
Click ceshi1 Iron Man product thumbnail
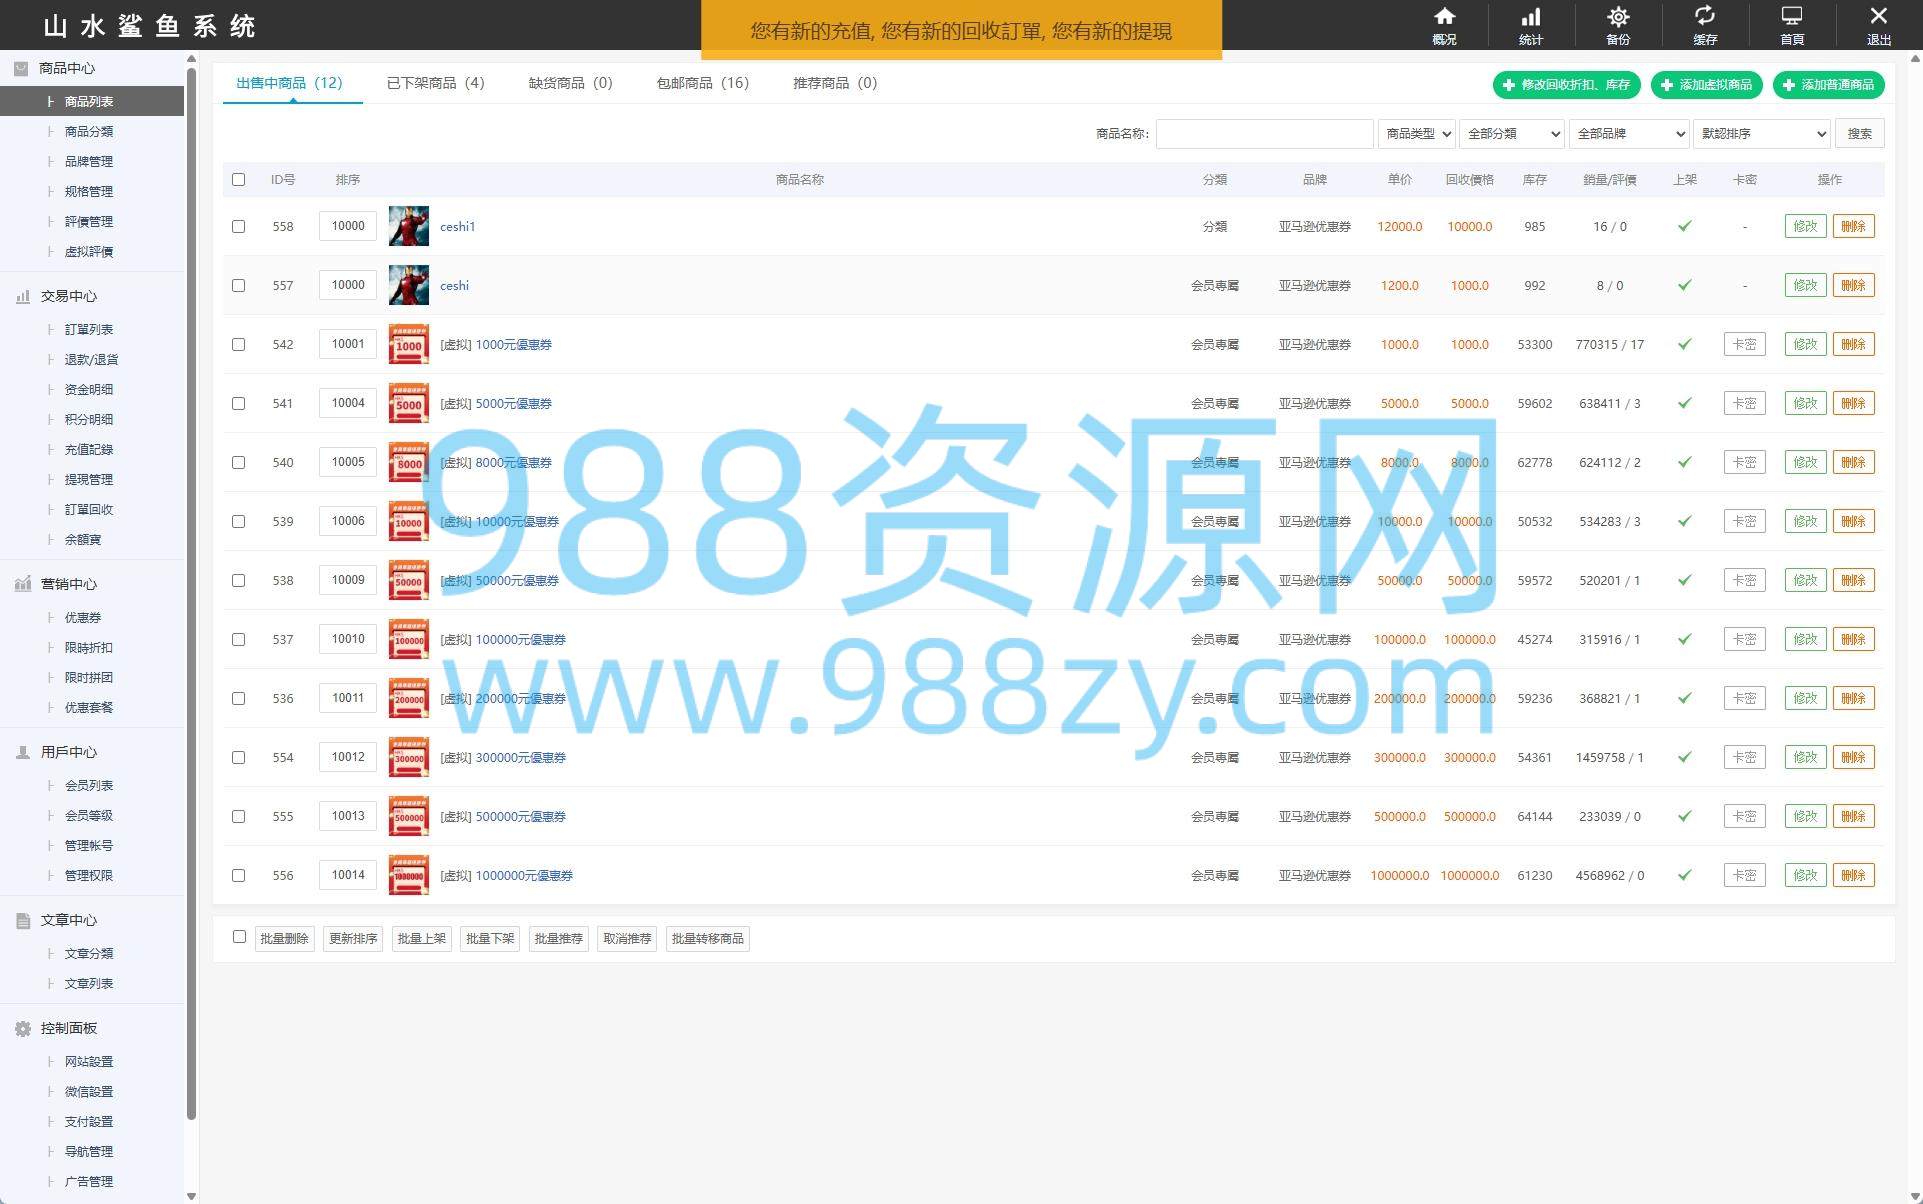coord(408,226)
